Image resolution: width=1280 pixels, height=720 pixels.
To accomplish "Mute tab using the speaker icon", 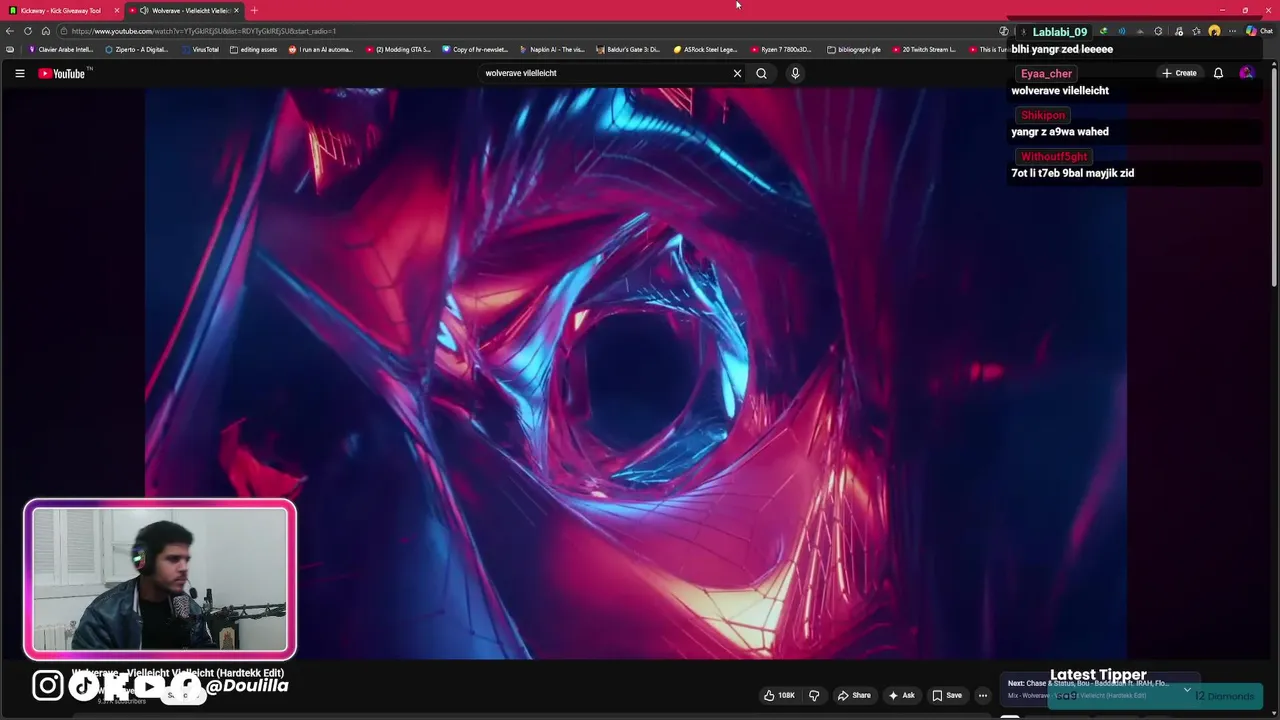I will click(145, 10).
